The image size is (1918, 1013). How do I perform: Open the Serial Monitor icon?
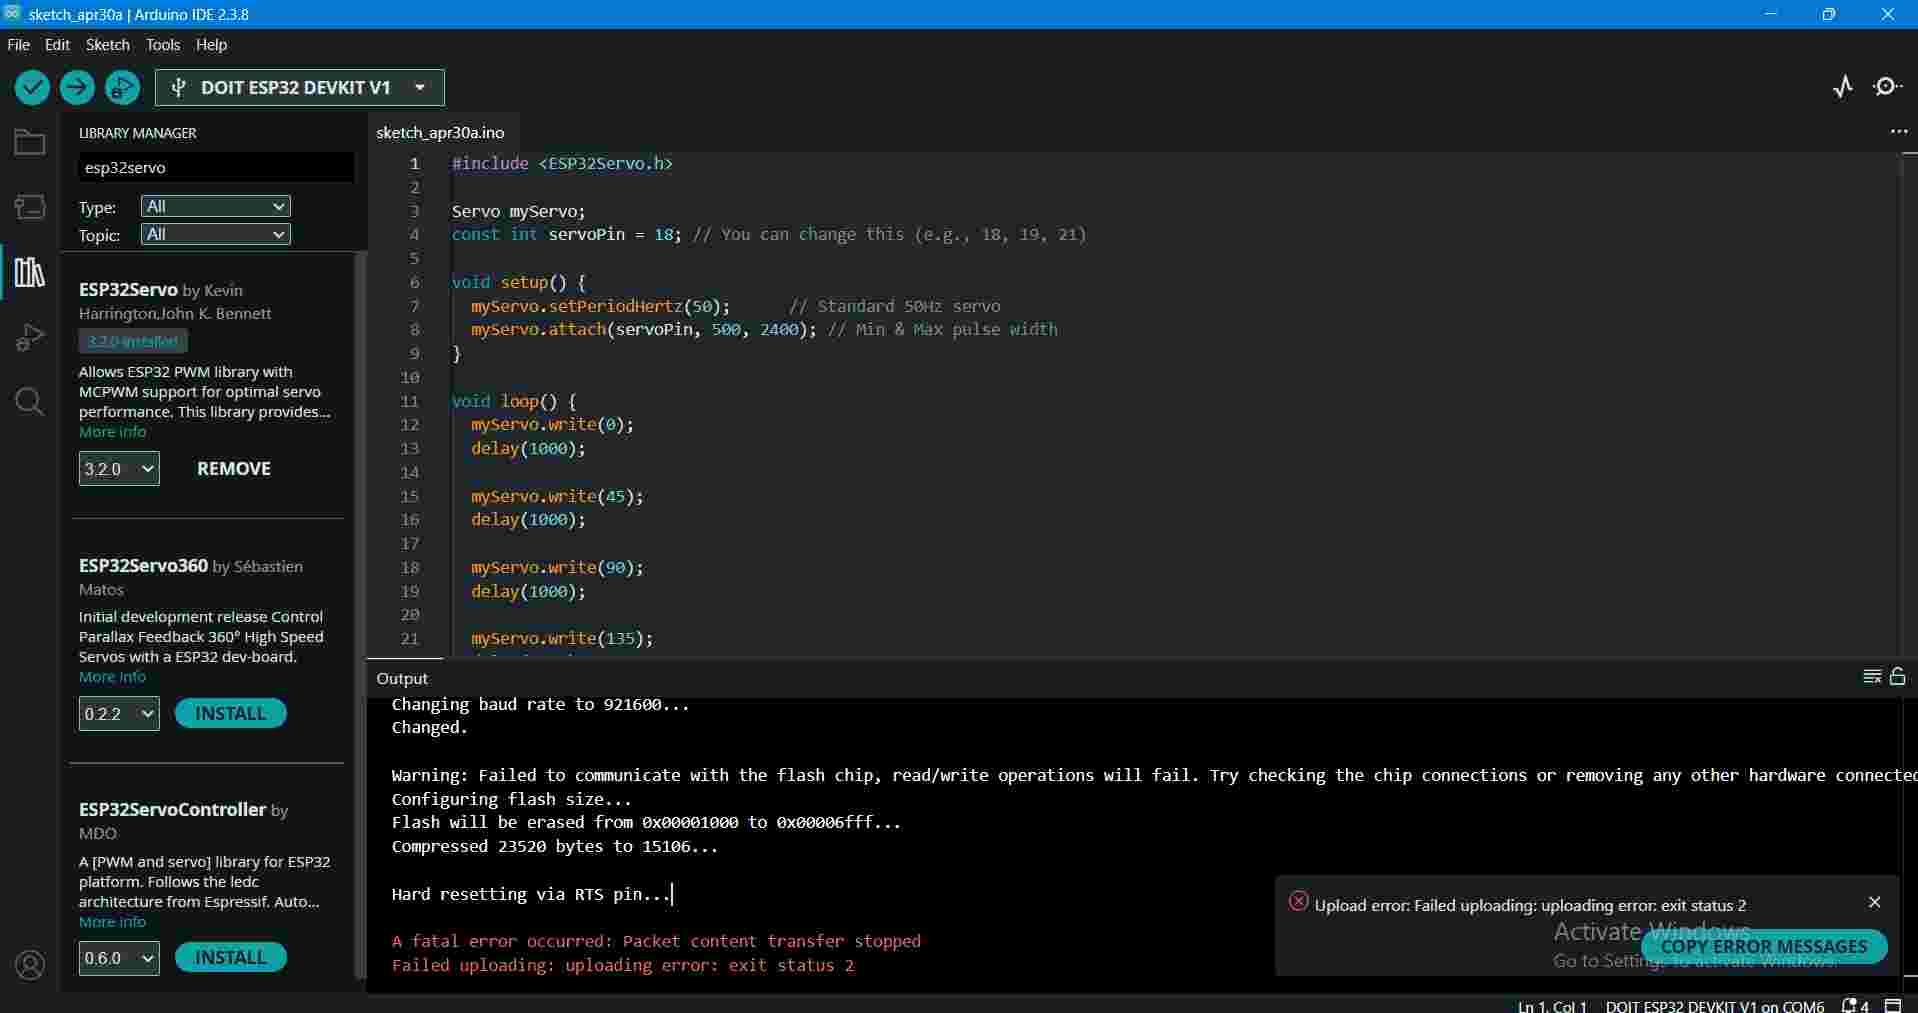pos(1887,87)
